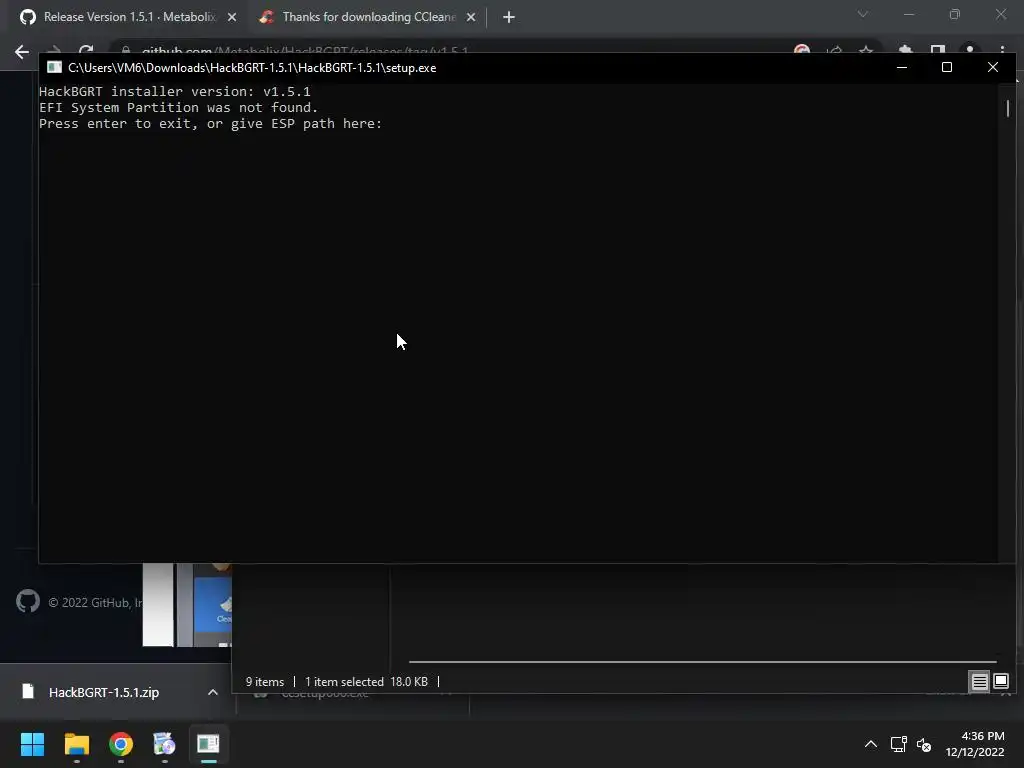The image size is (1024, 768).
Task: Click '9 items' in Explorer status bar
Action: click(x=264, y=682)
